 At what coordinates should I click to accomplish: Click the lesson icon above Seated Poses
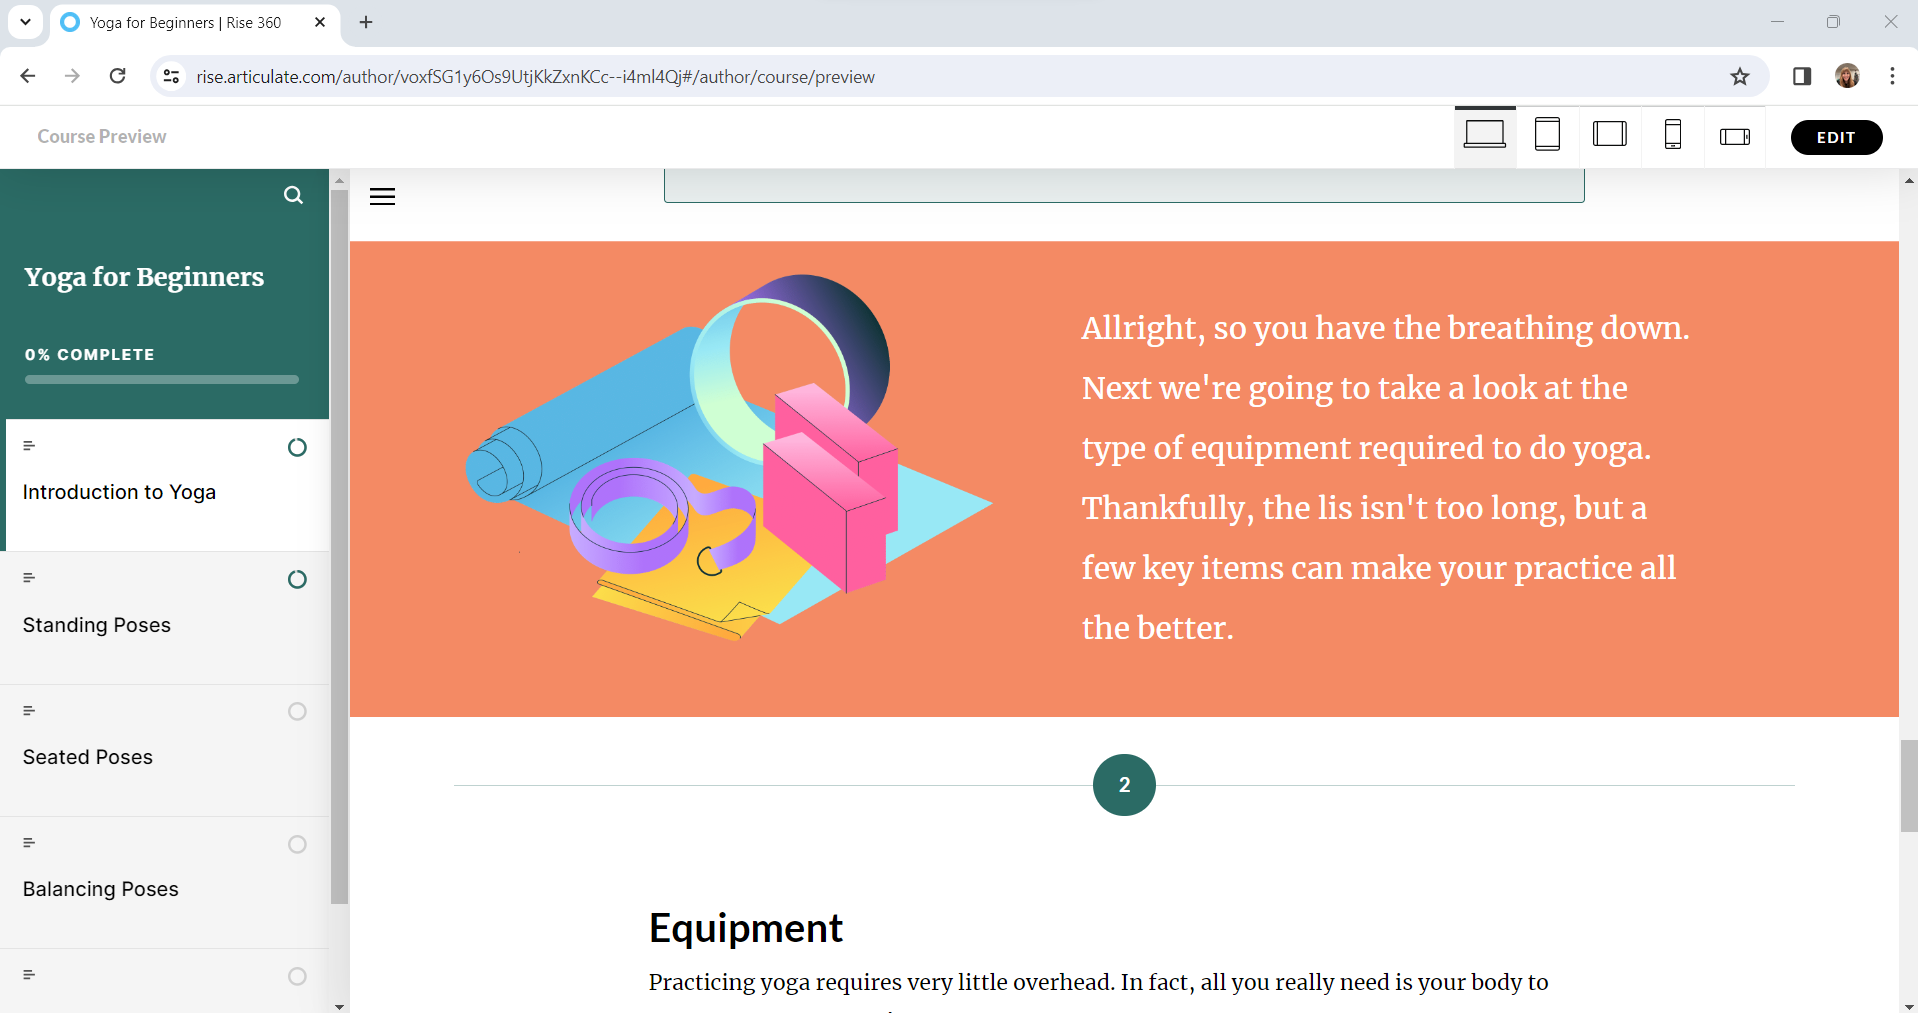(29, 710)
